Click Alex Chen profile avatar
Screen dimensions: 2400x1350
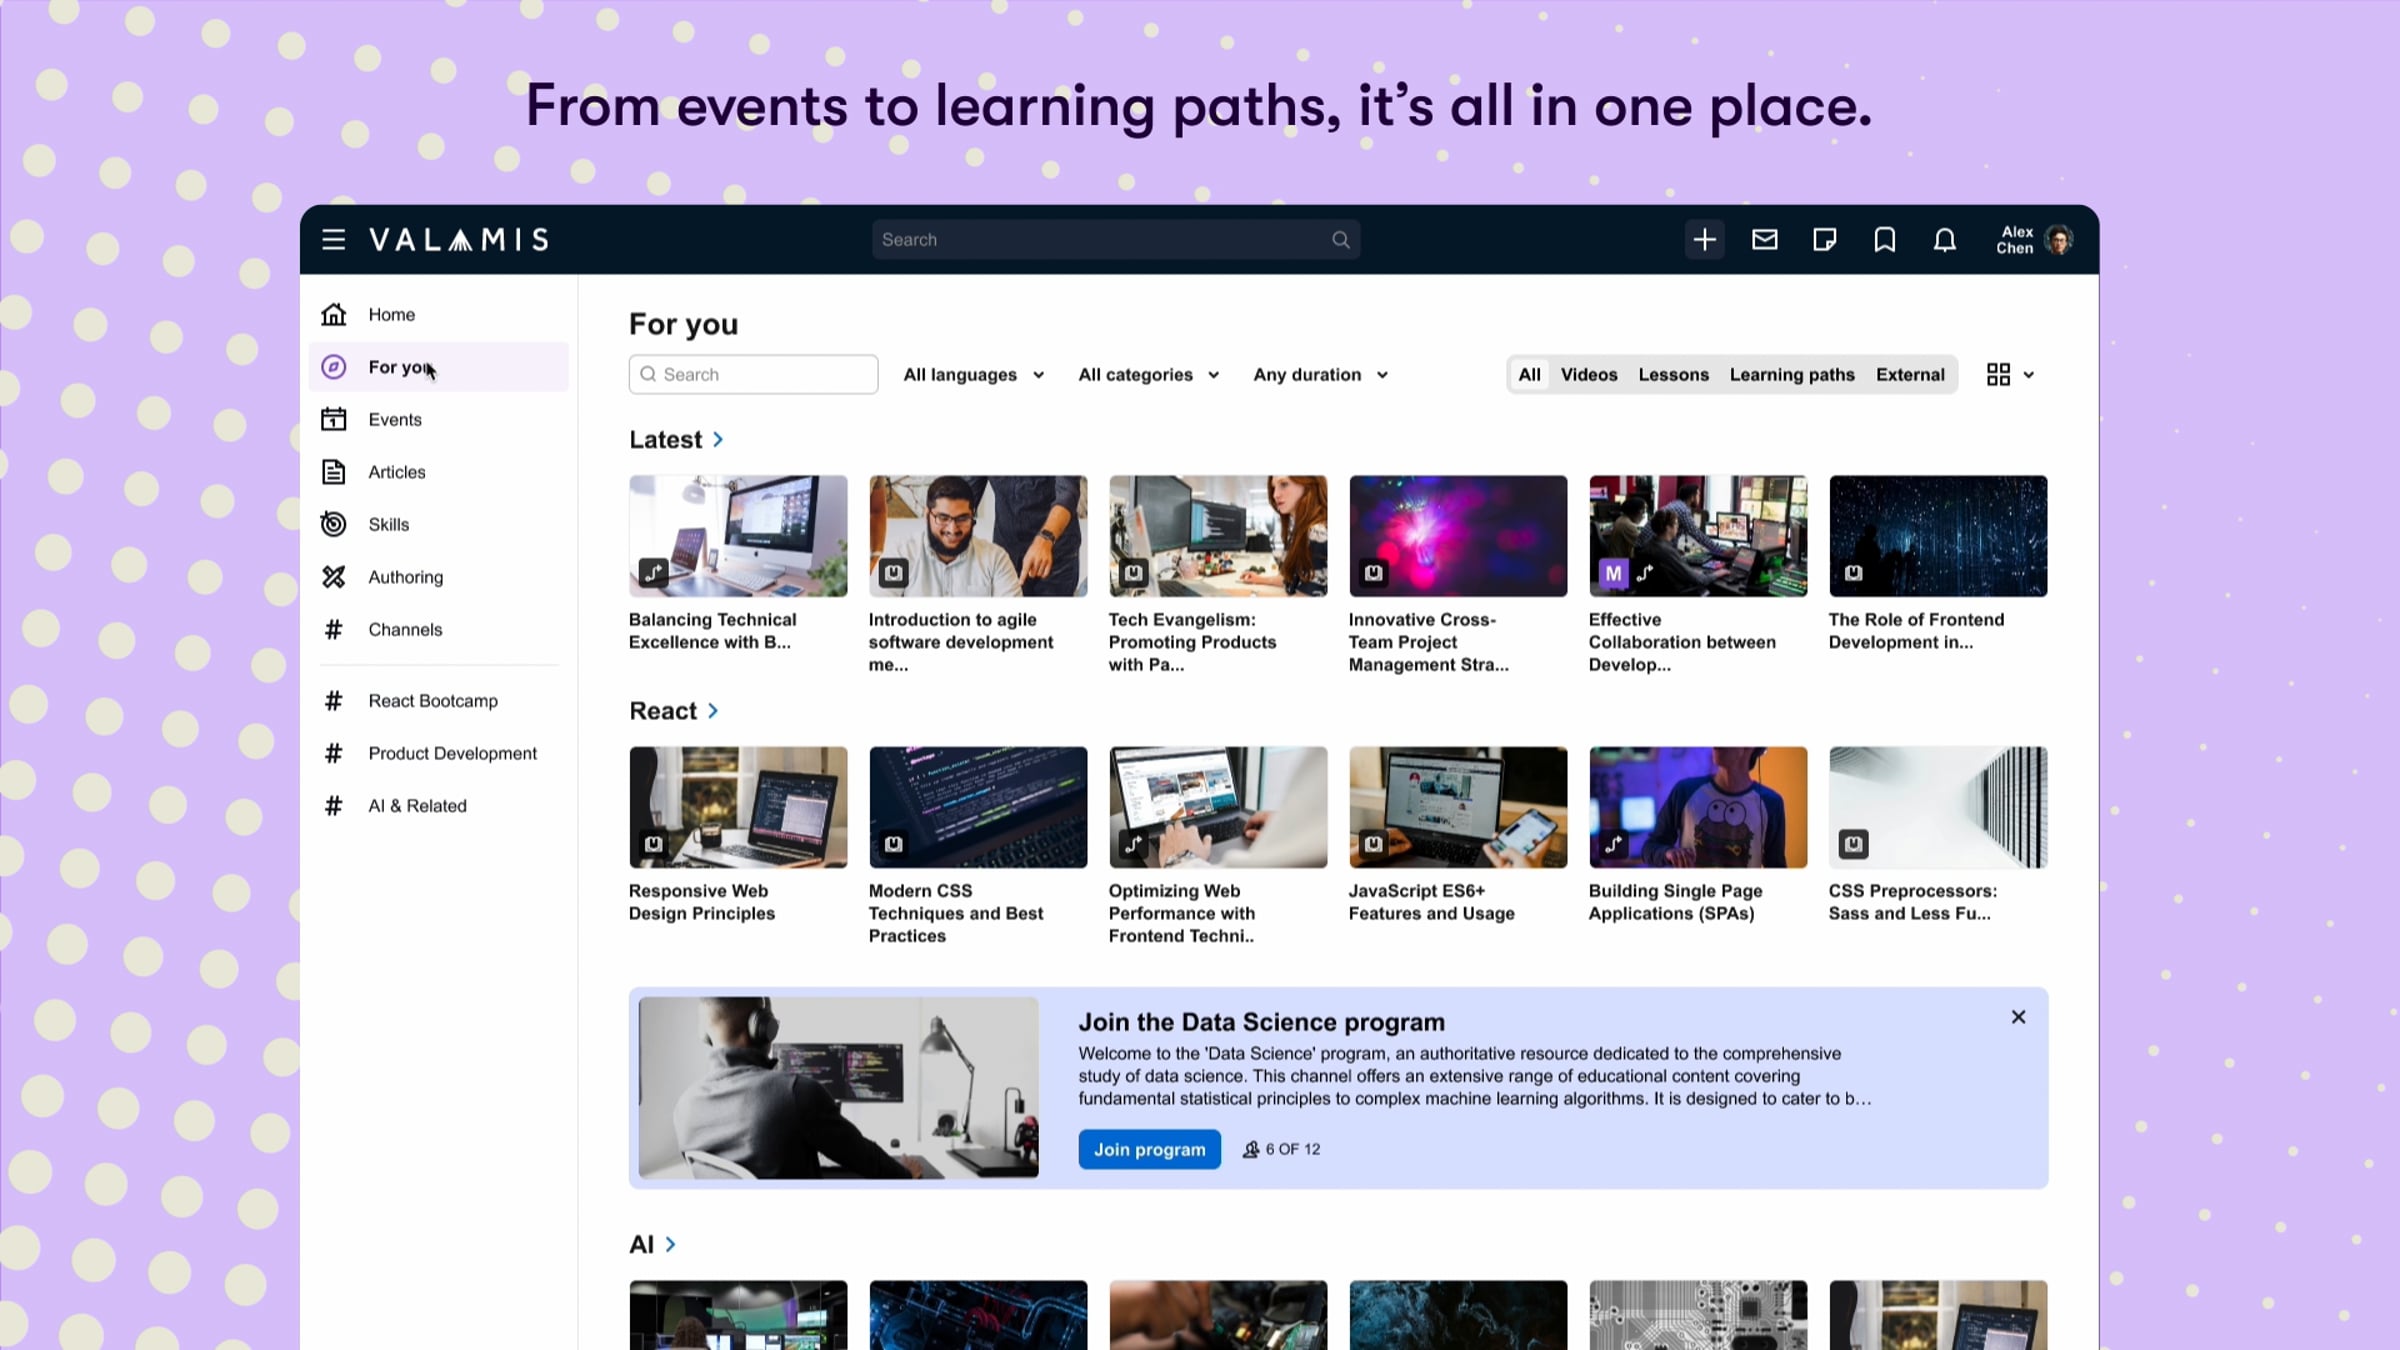click(2058, 240)
